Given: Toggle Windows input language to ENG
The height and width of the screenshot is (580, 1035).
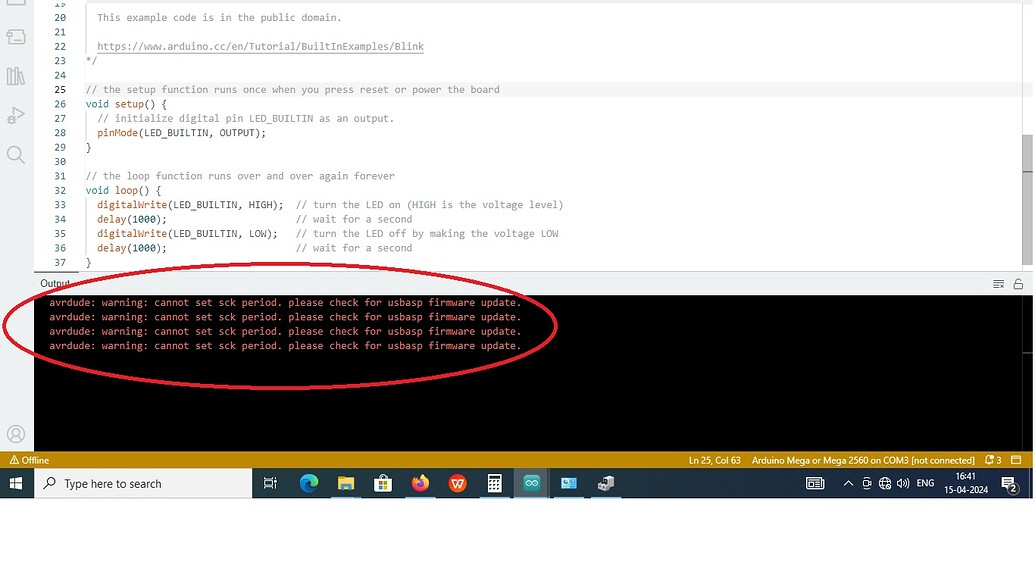Looking at the screenshot, I should tap(924, 483).
